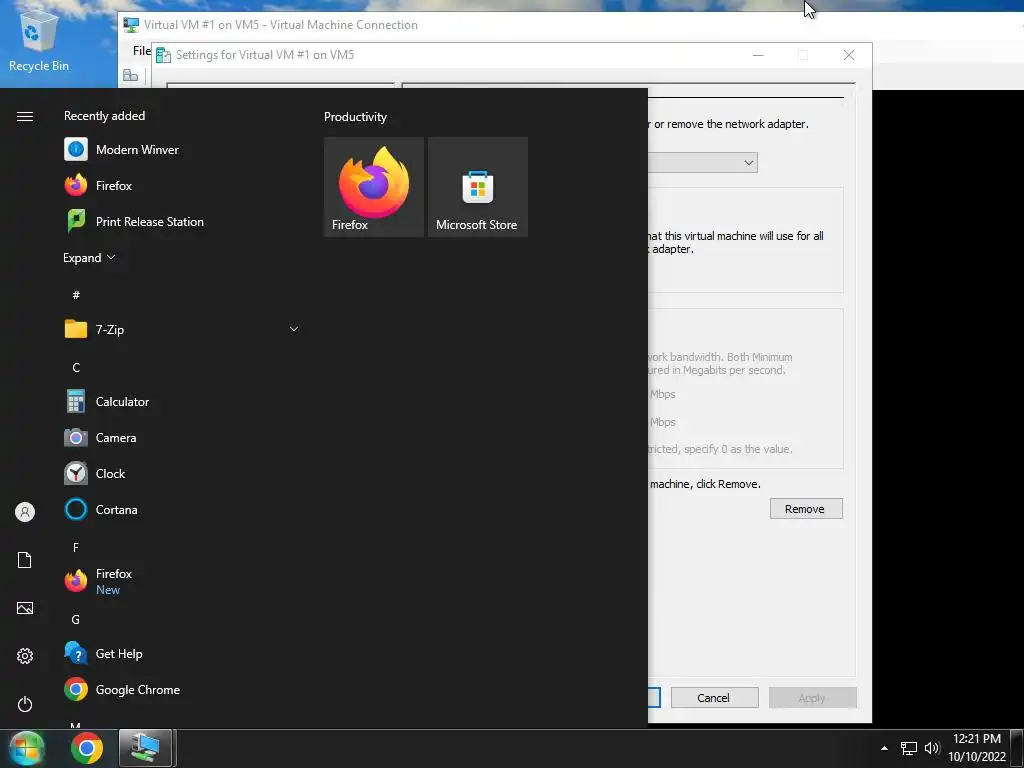
Task: Minimize the Settings for Virtual VM window
Action: coord(758,55)
